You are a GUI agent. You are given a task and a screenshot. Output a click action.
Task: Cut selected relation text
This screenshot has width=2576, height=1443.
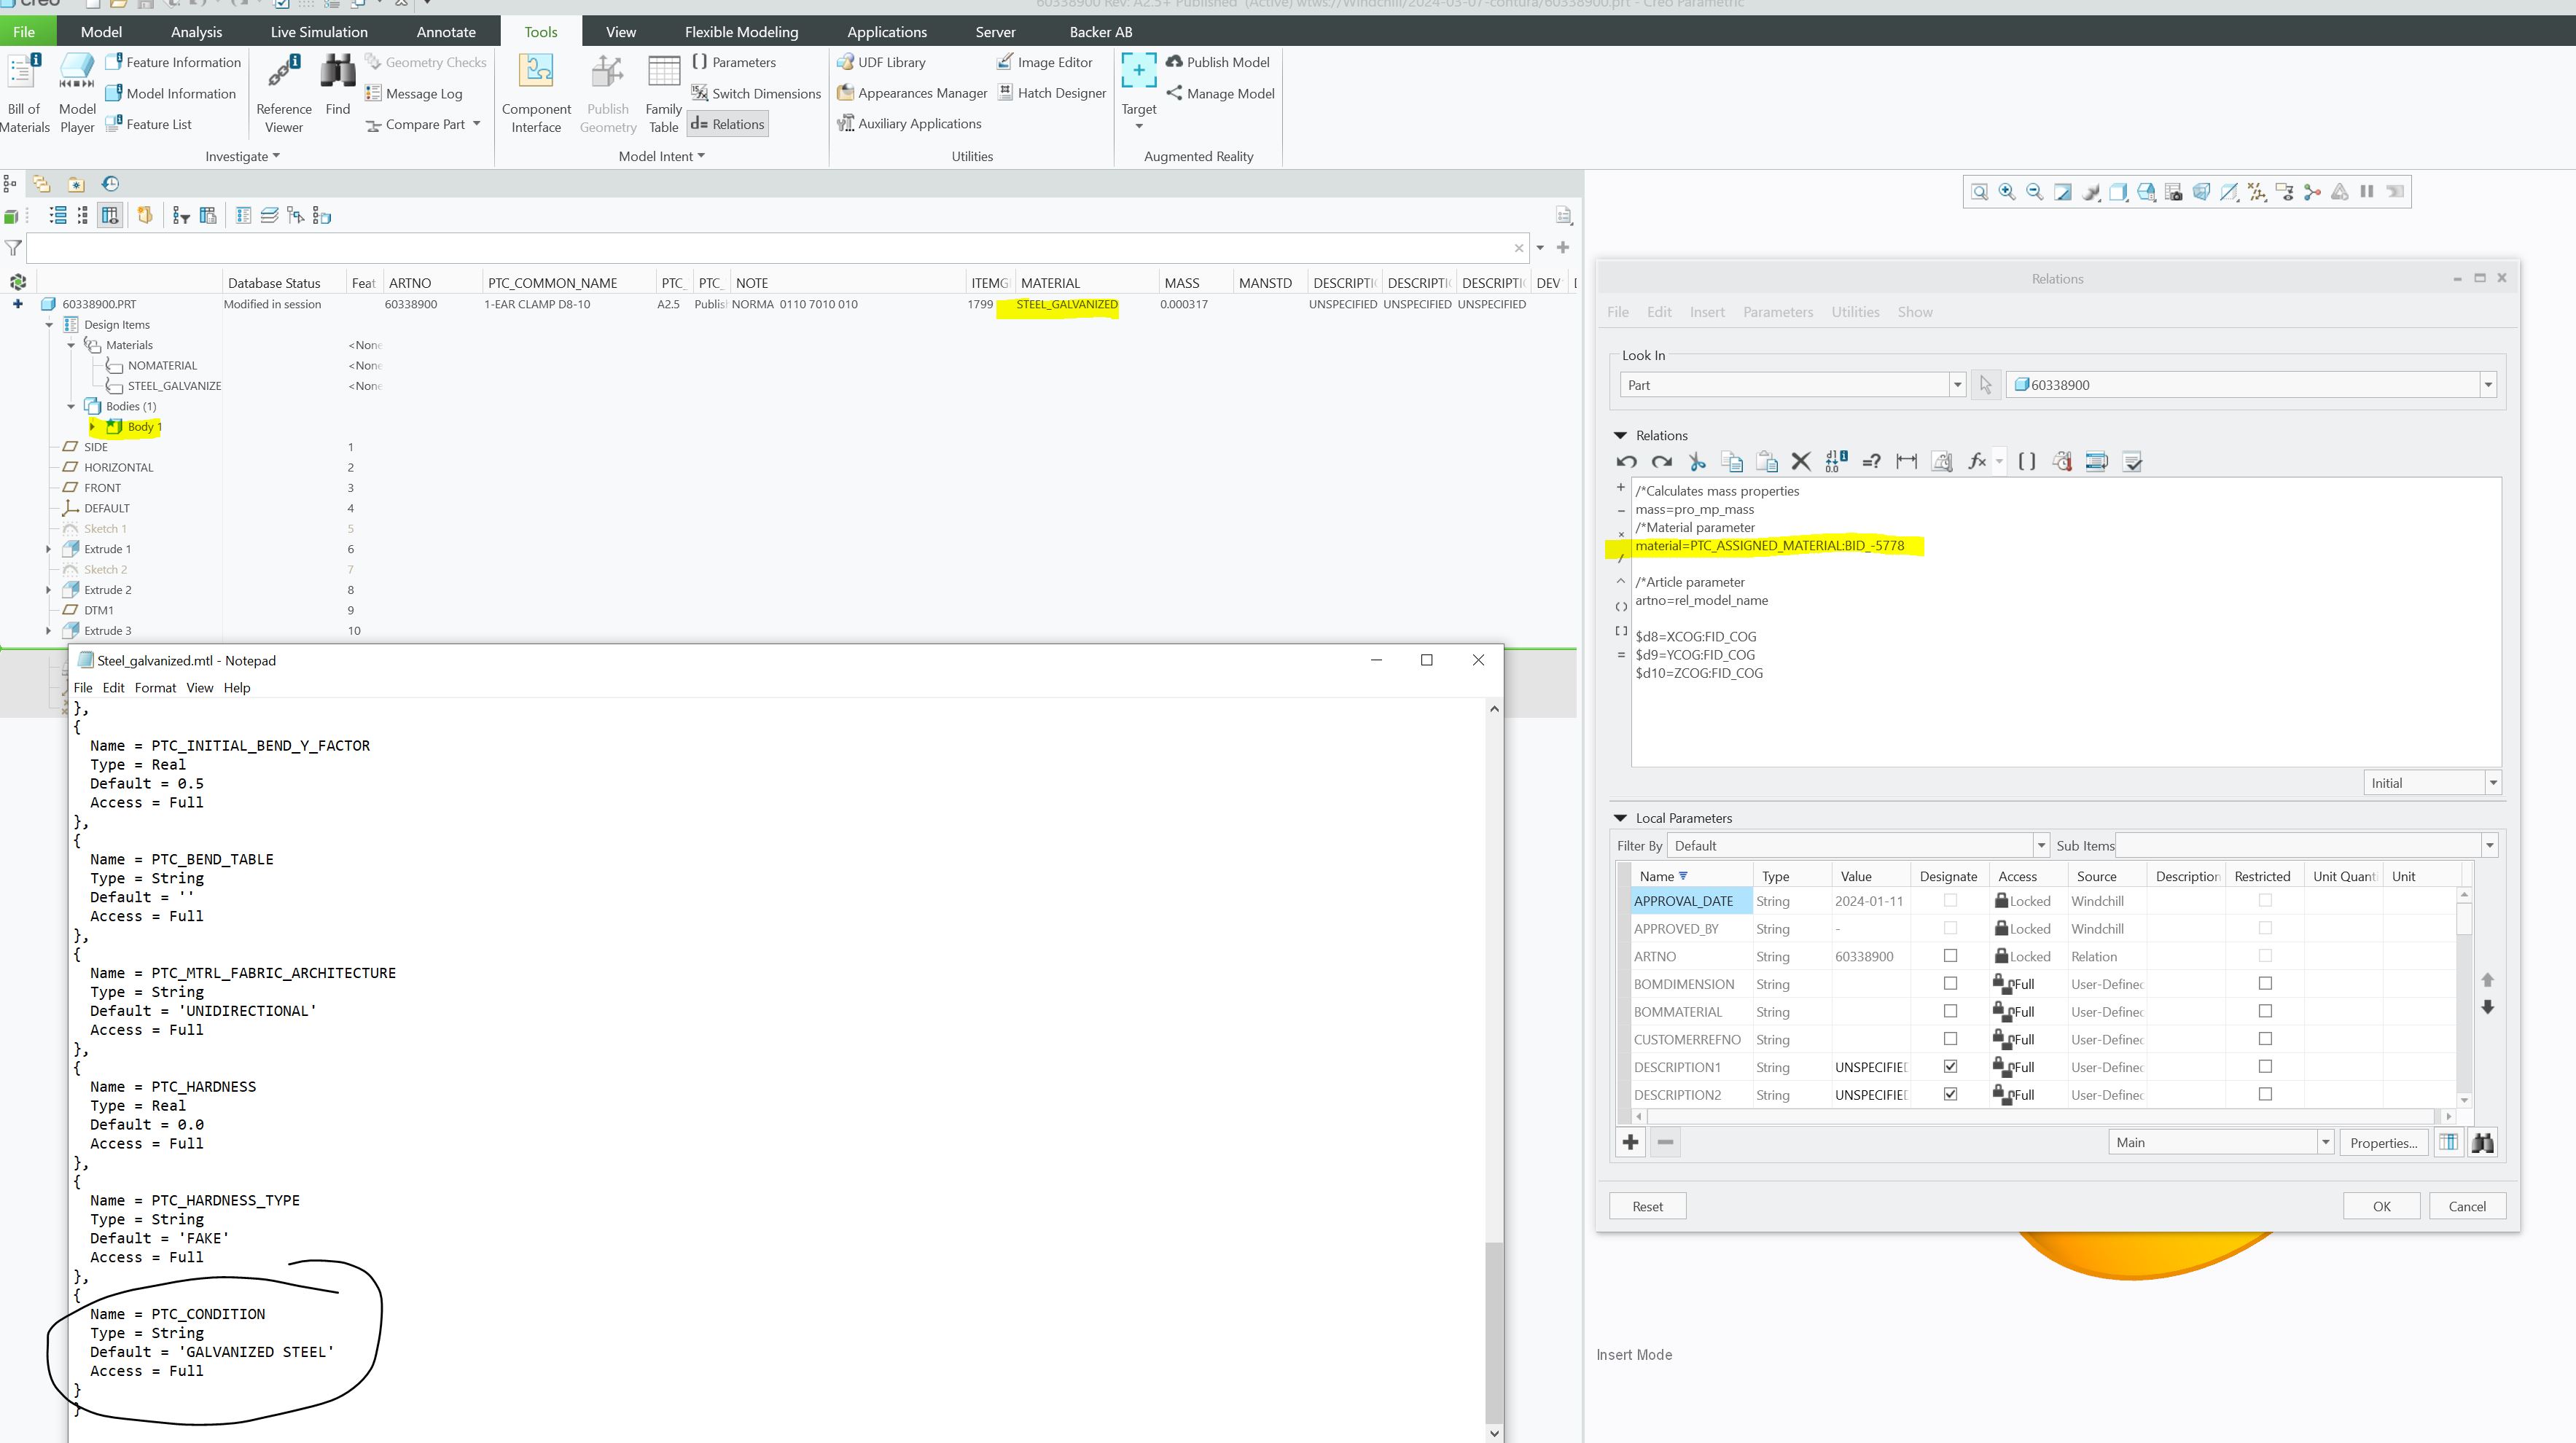click(x=1697, y=461)
